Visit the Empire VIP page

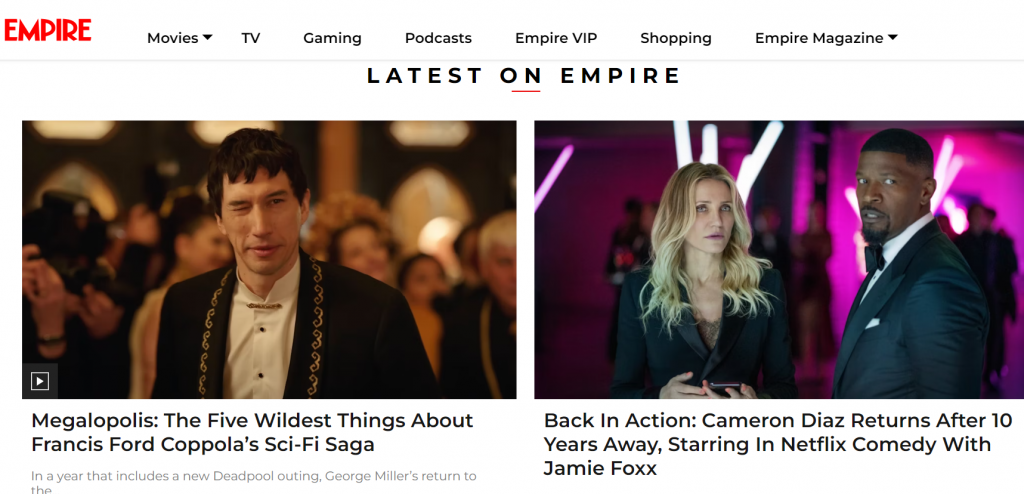pyautogui.click(x=556, y=38)
